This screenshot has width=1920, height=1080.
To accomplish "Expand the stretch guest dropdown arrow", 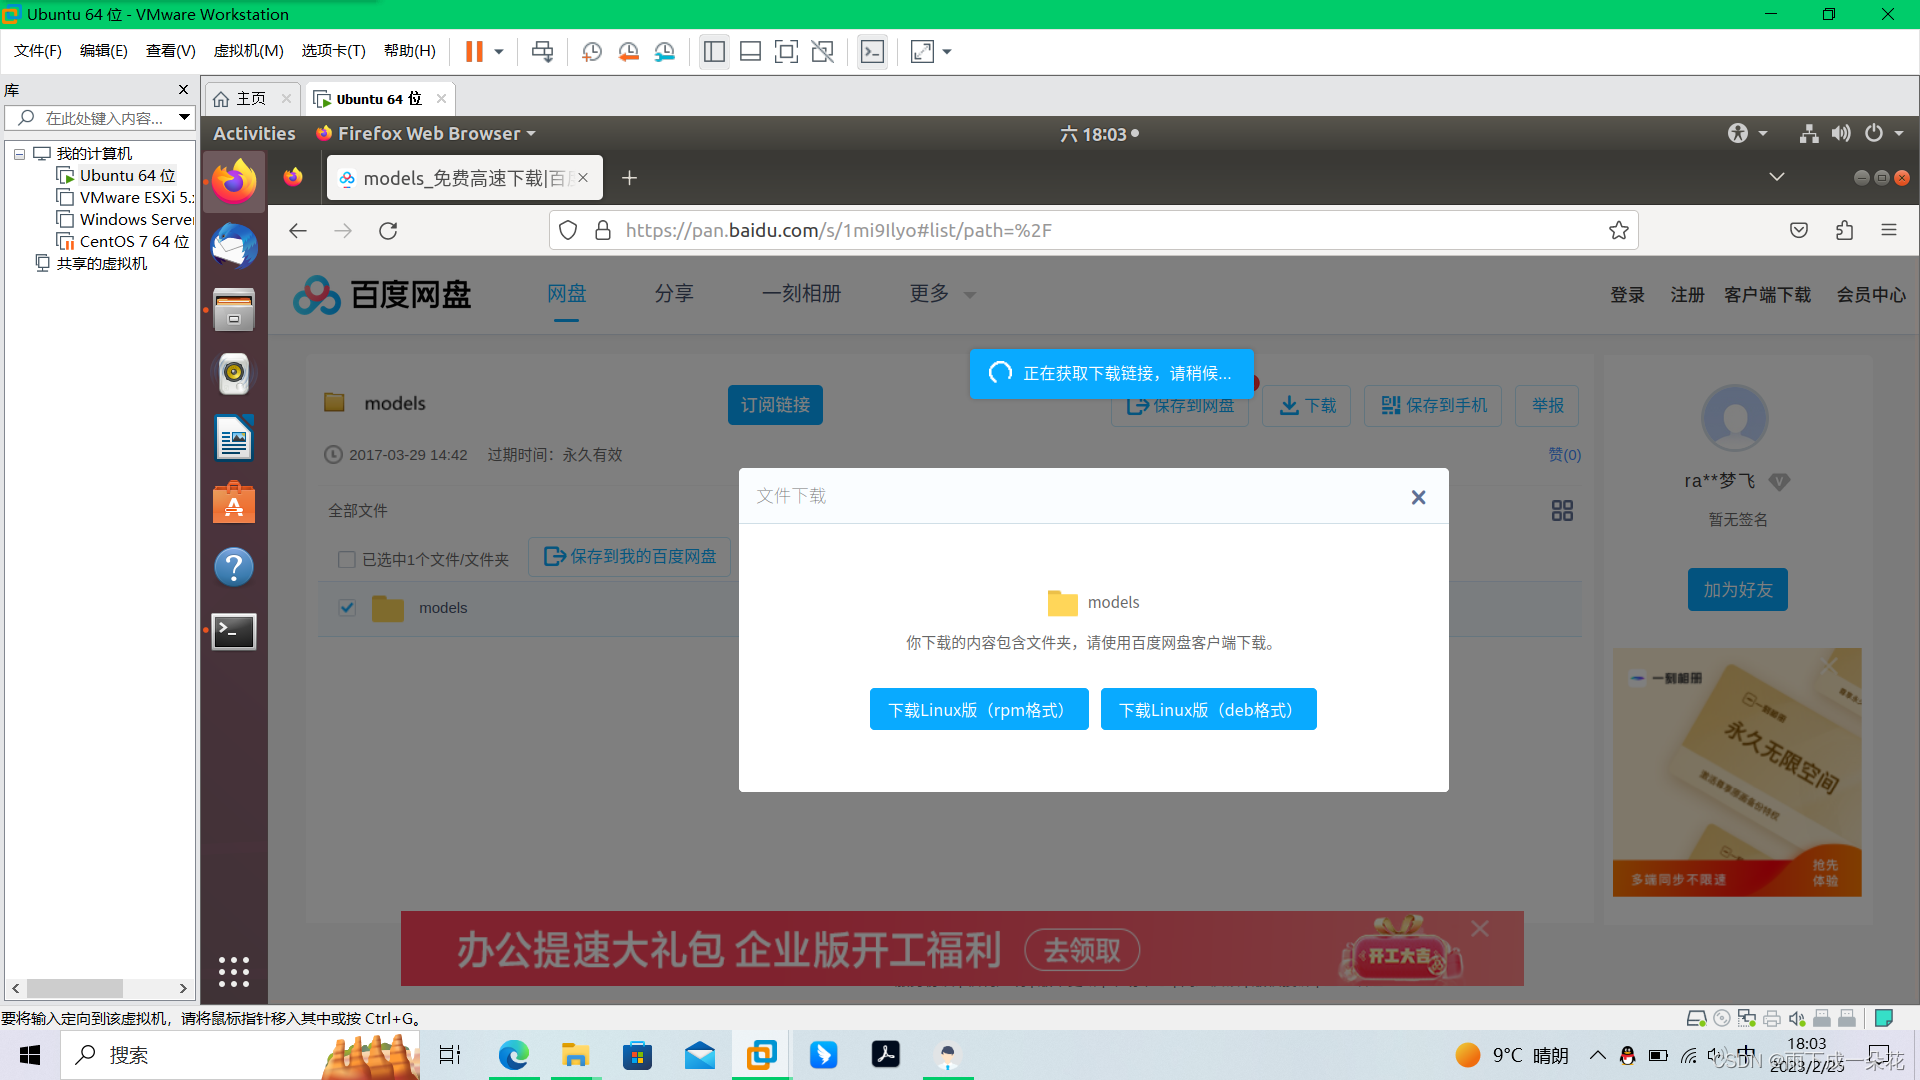I will [947, 51].
